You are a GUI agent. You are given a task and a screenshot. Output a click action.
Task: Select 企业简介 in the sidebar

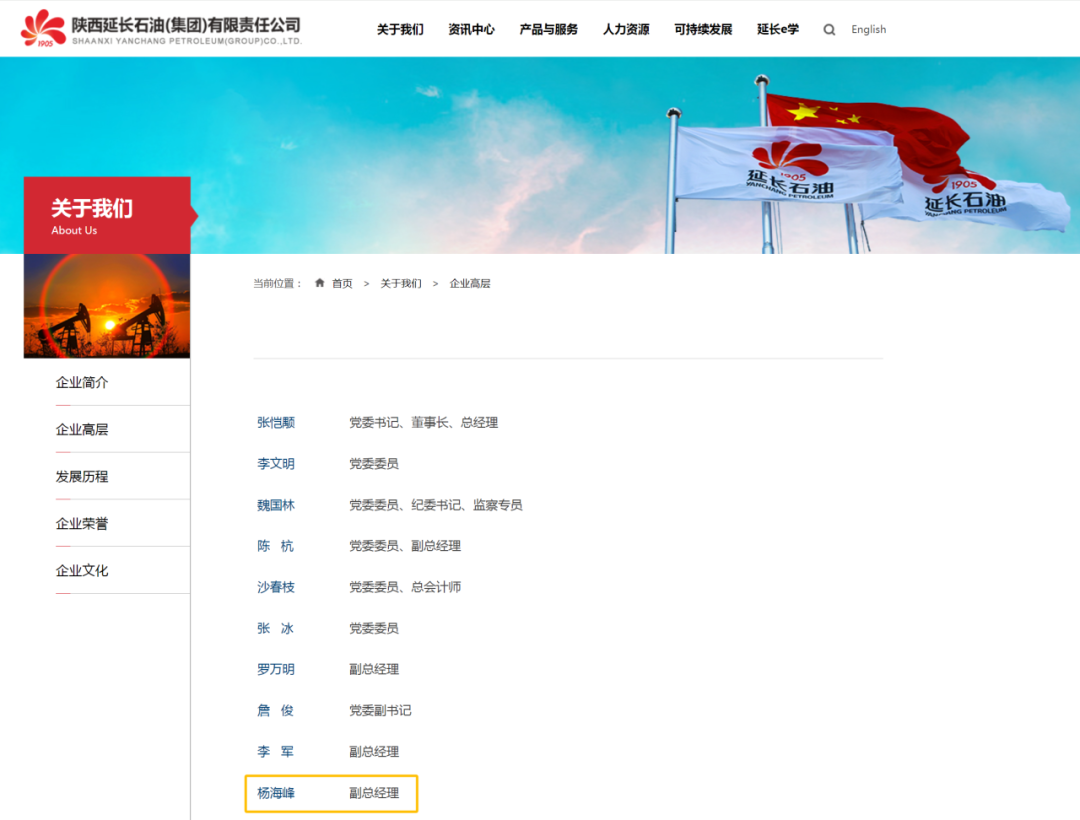tap(81, 382)
